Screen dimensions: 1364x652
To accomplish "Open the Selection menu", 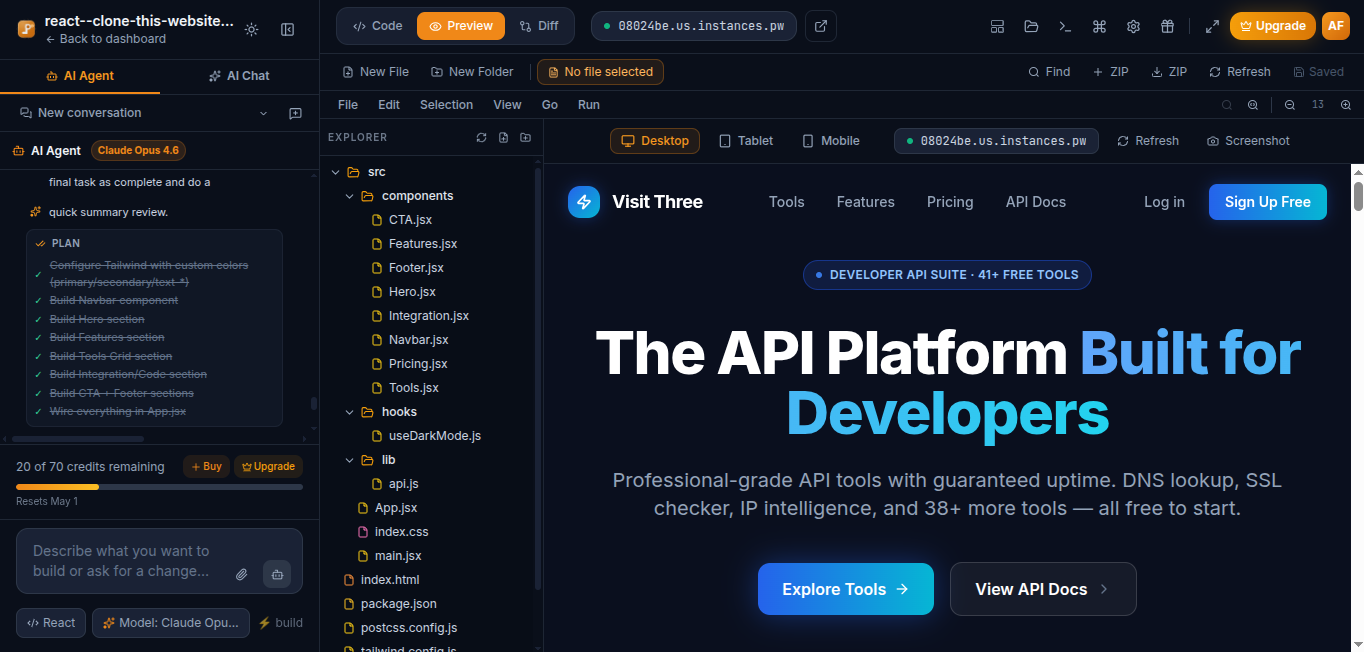I will (x=446, y=105).
